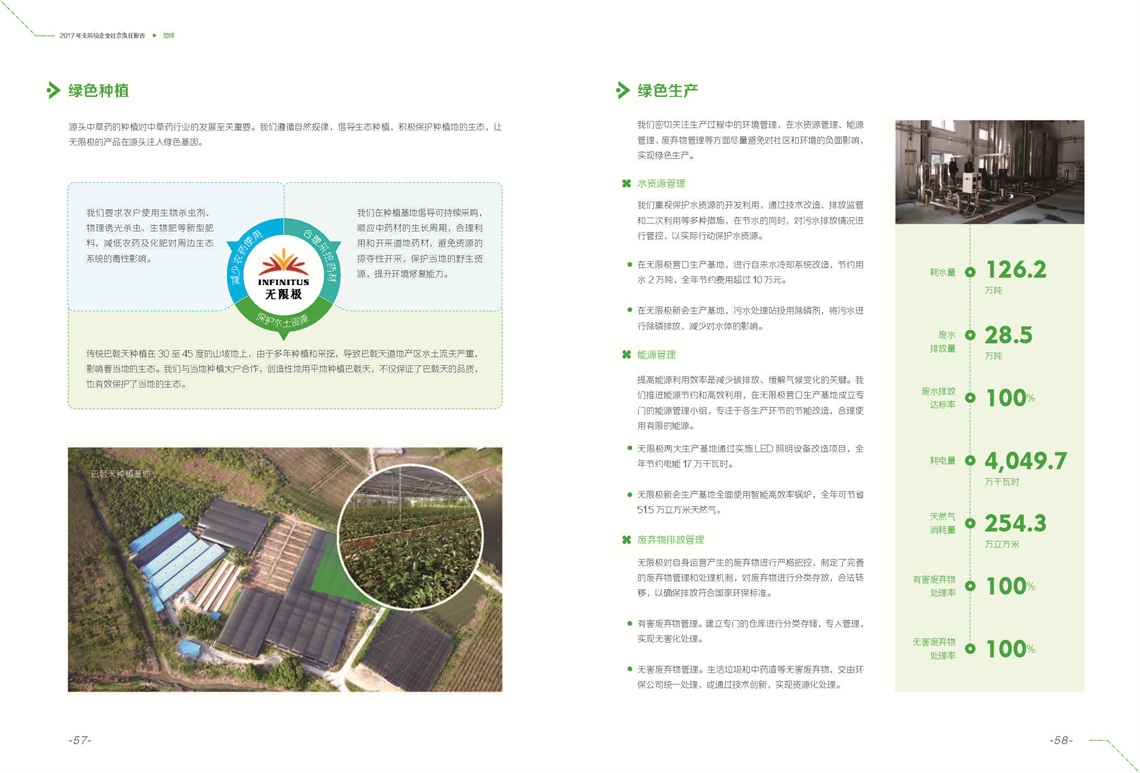The width and height of the screenshot is (1140, 773).
Task: Click the arrow icon before 绿色种植 heading
Action: [52, 90]
